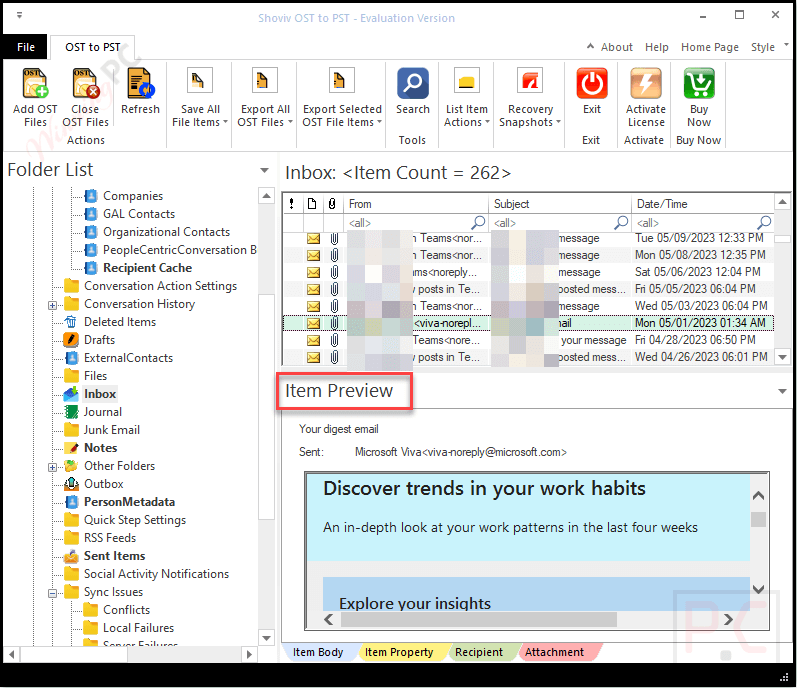797x688 pixels.
Task: Click the Add OST Files icon
Action: pyautogui.click(x=35, y=83)
